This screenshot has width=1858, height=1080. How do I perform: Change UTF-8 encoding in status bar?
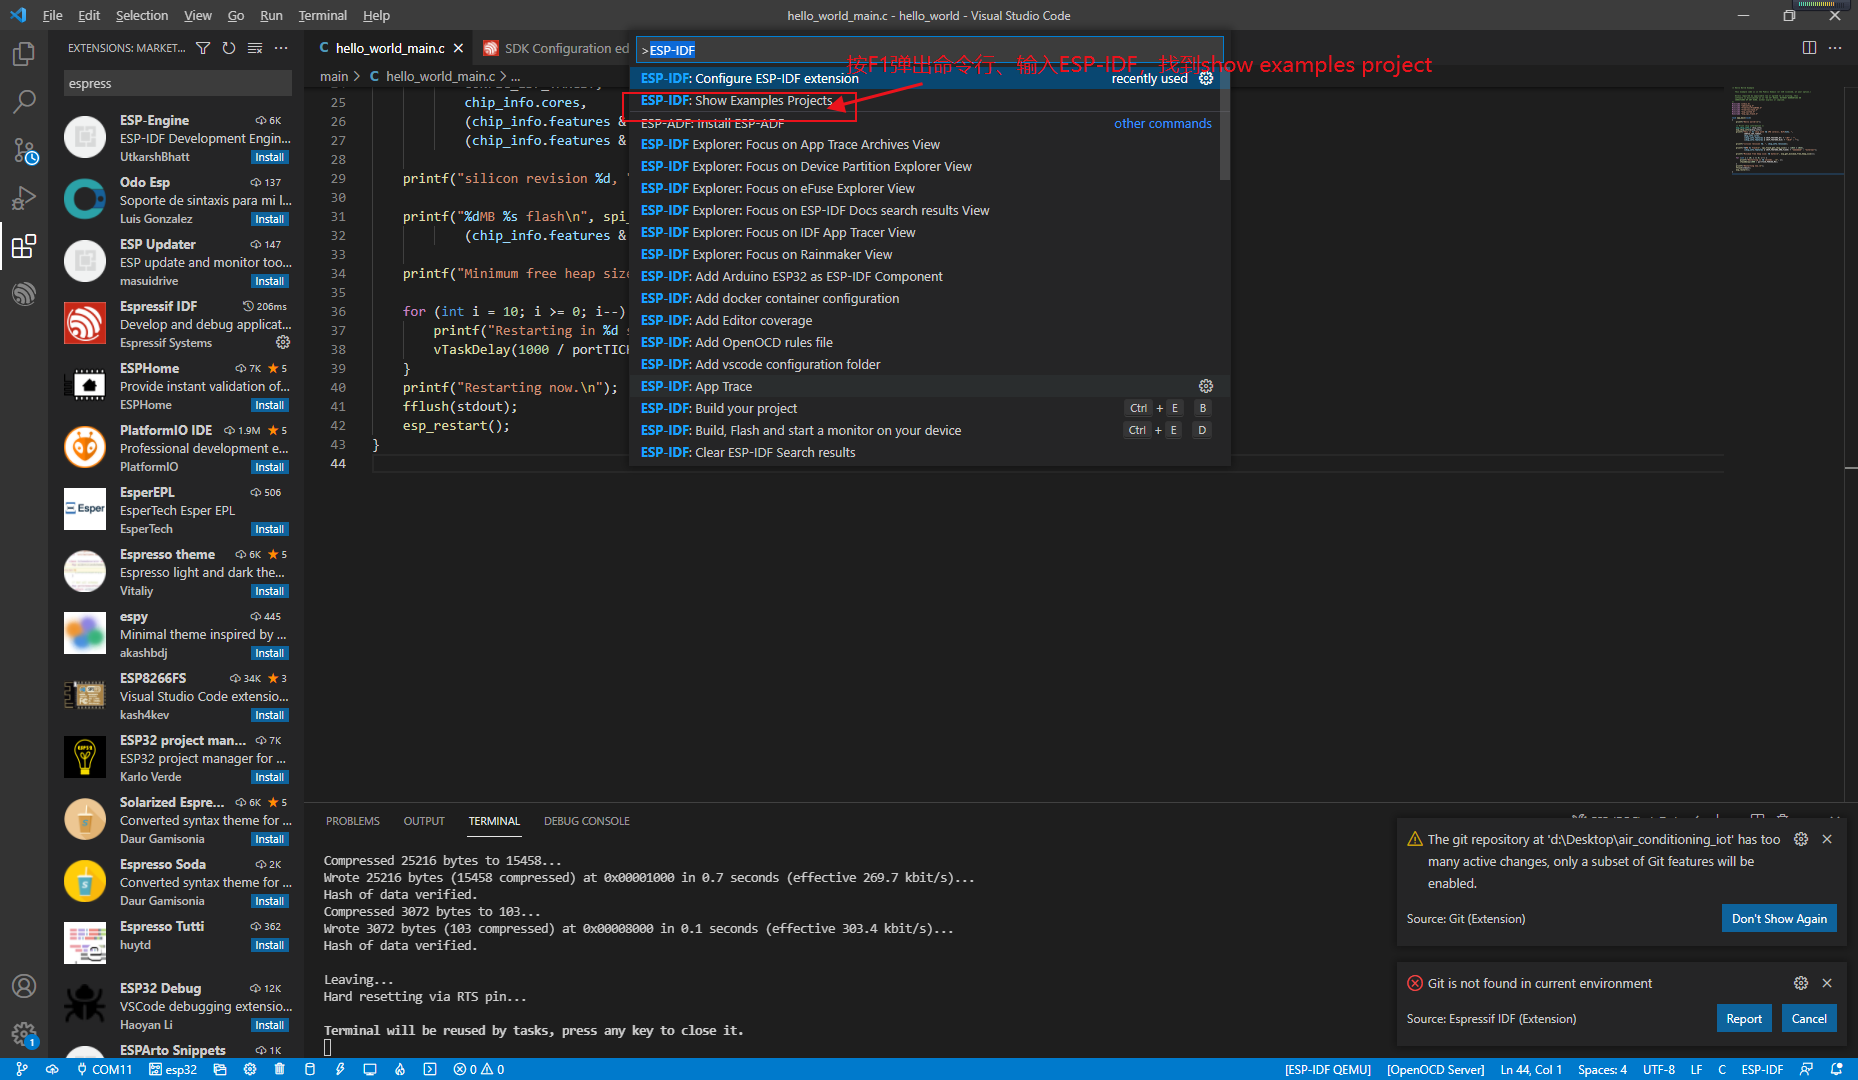click(1659, 1069)
